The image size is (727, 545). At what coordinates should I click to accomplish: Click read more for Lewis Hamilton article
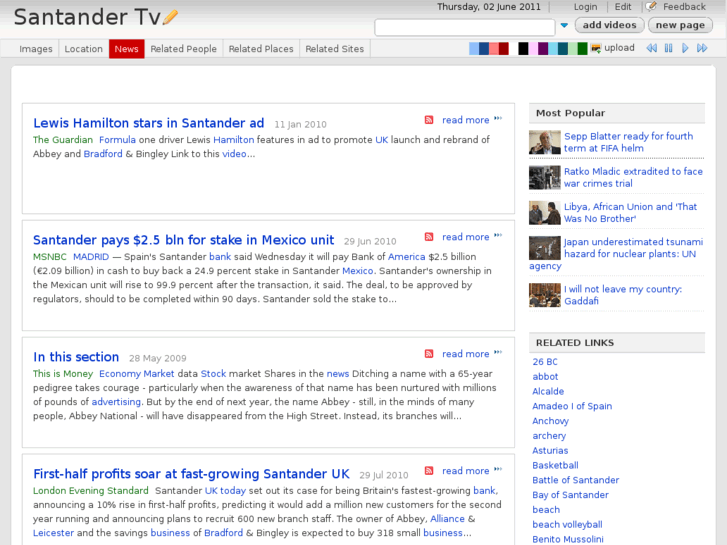[x=466, y=120]
